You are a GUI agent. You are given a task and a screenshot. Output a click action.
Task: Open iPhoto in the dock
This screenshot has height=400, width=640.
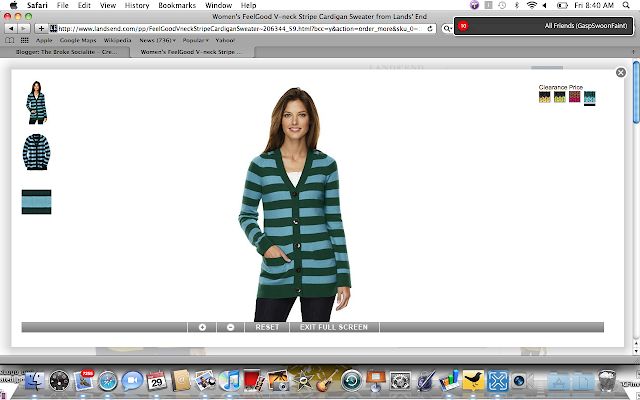coord(278,381)
